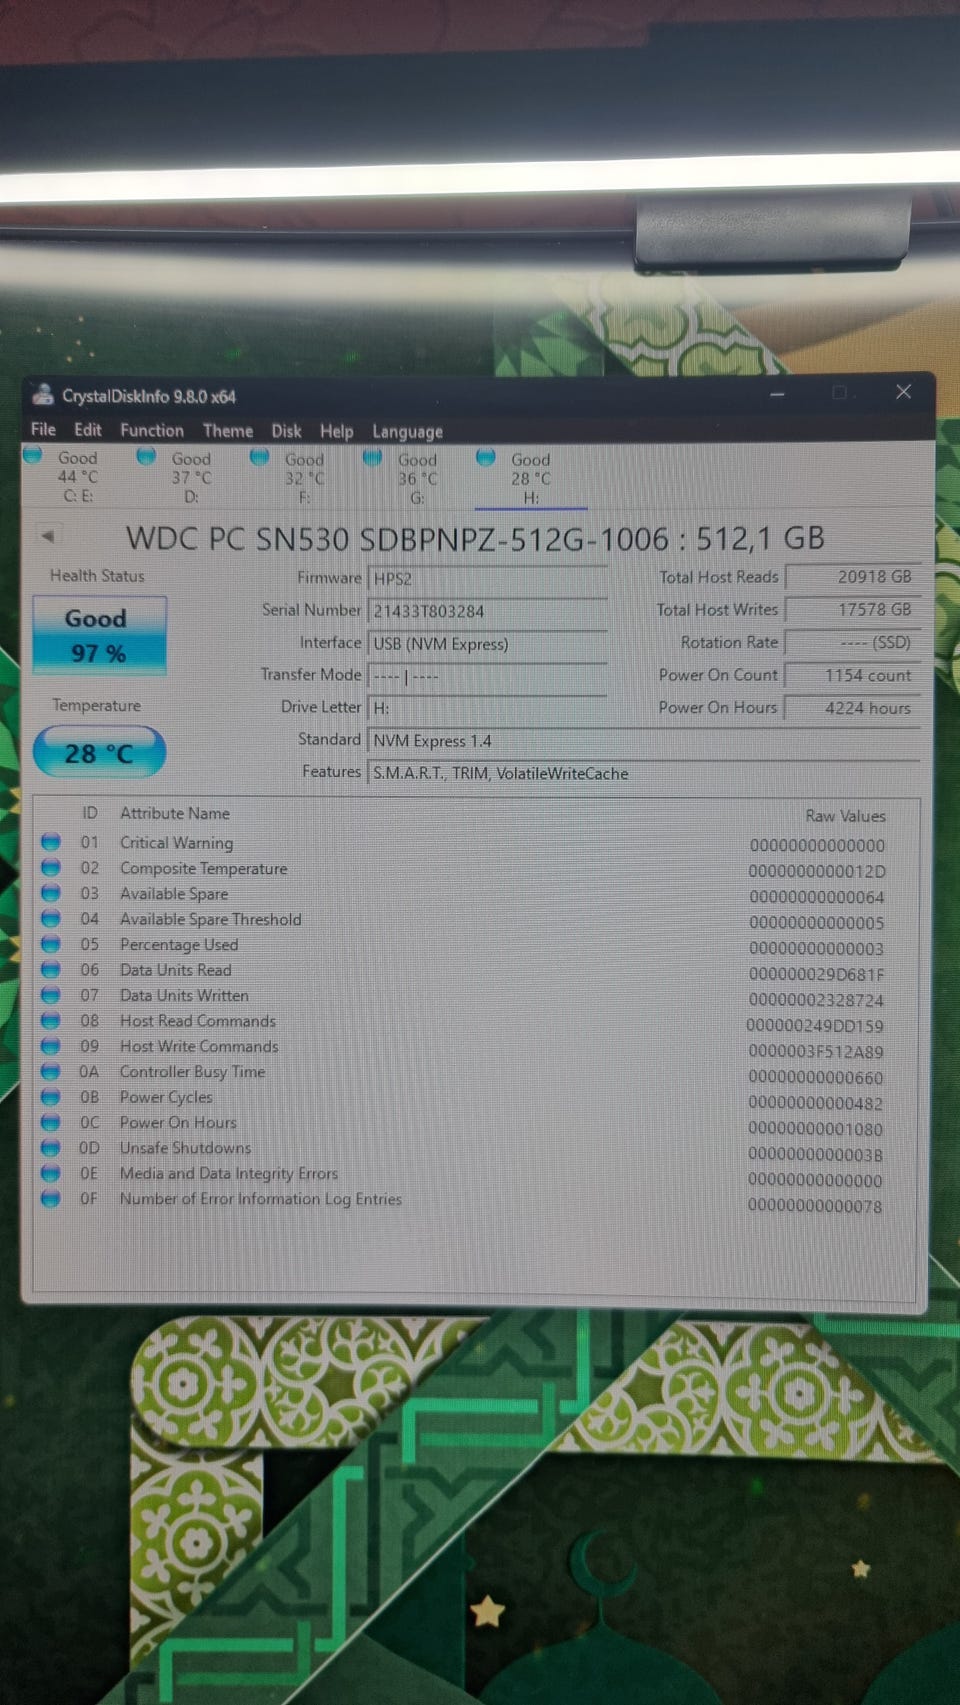Click the ID column header
The height and width of the screenshot is (1705, 960).
coord(90,813)
